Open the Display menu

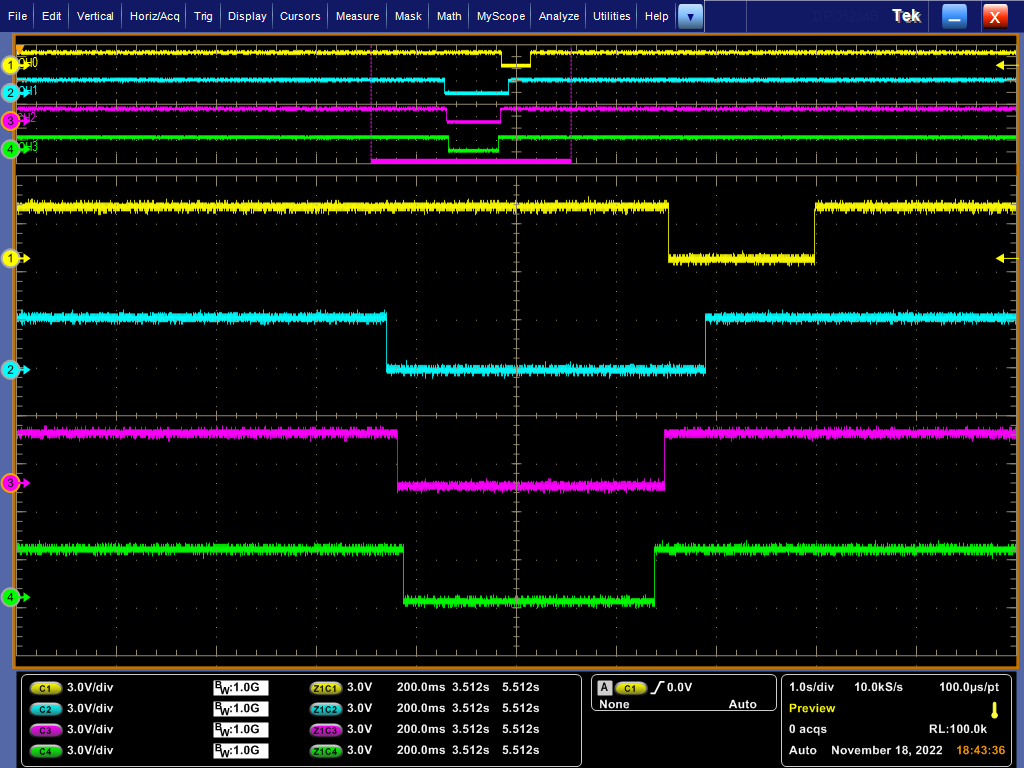point(247,16)
